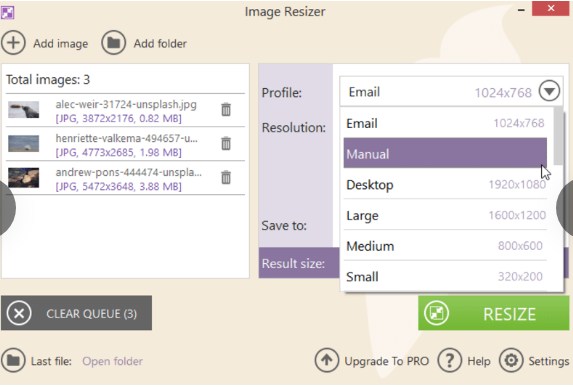Click the Last file folder icon

pos(13,360)
